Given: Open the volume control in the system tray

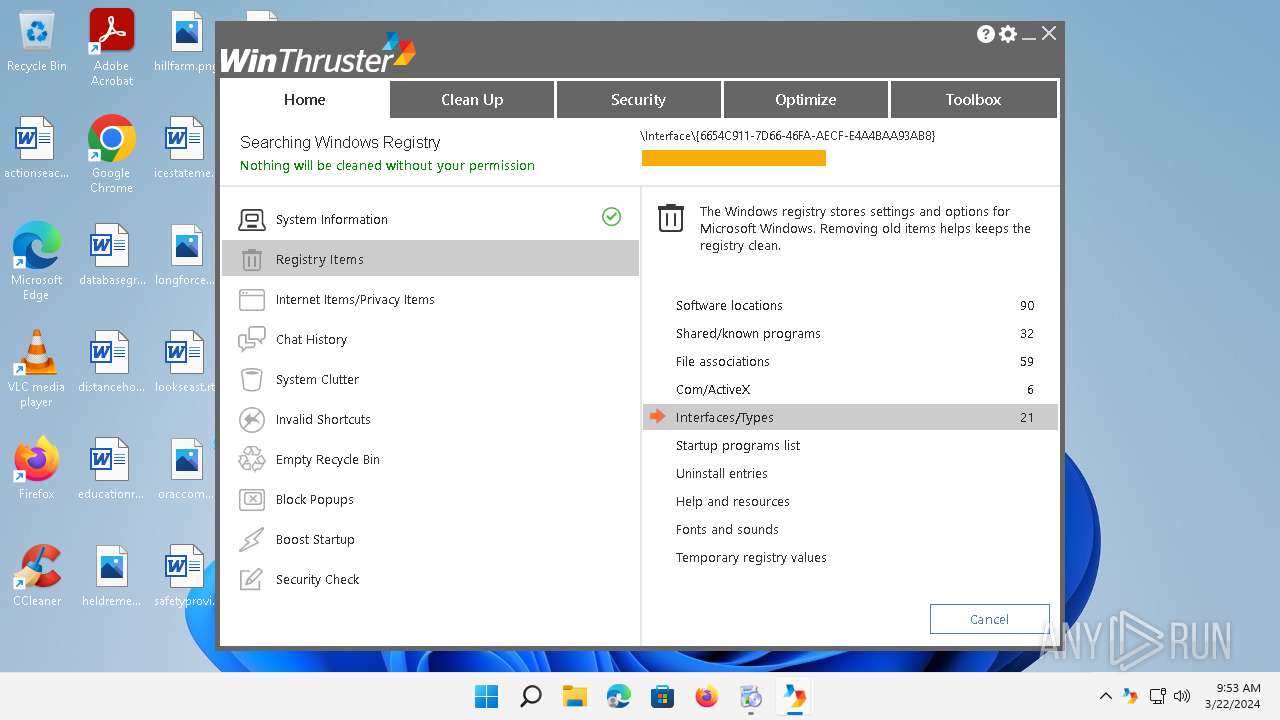Looking at the screenshot, I should (1182, 696).
